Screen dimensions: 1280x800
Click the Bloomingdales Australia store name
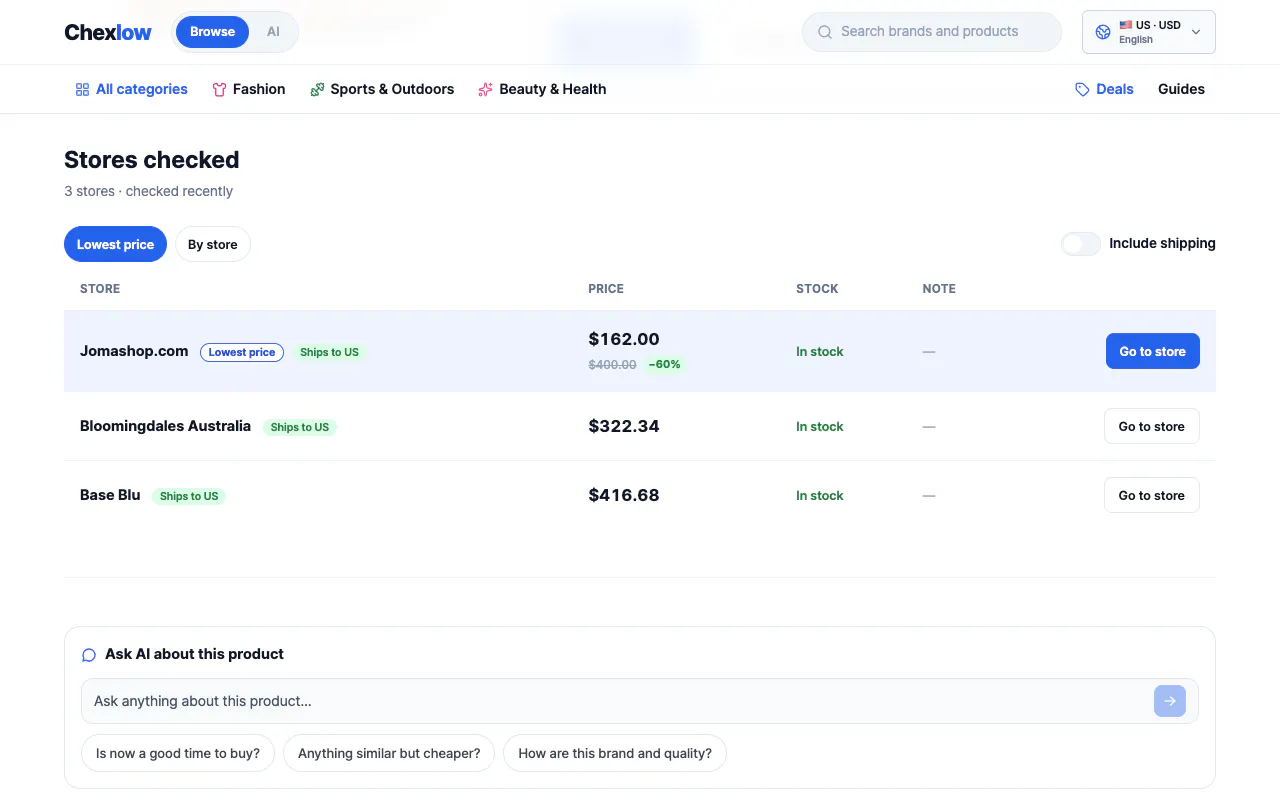(x=165, y=426)
